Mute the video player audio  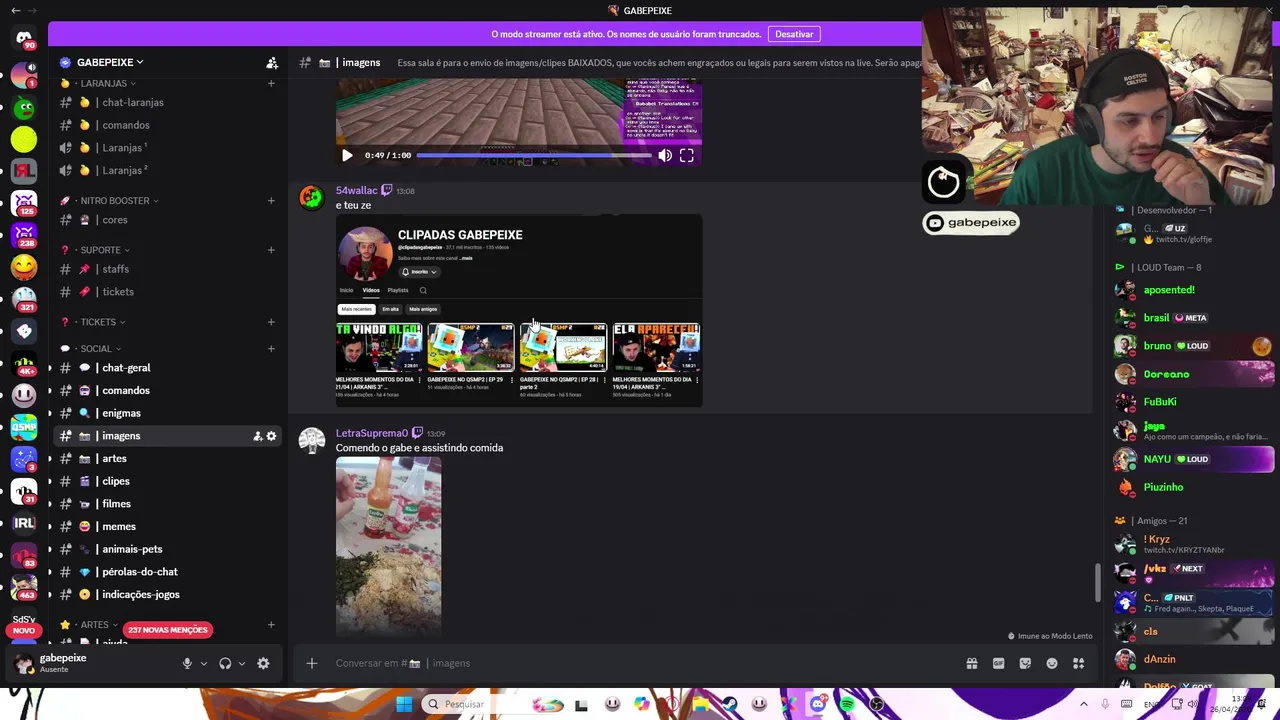(665, 155)
